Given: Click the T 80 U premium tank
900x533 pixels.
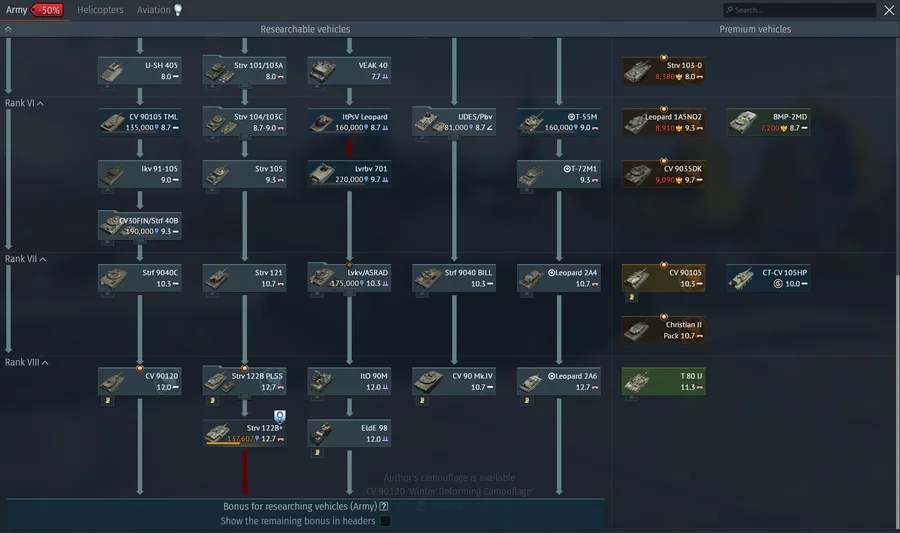Looking at the screenshot, I should (x=663, y=381).
